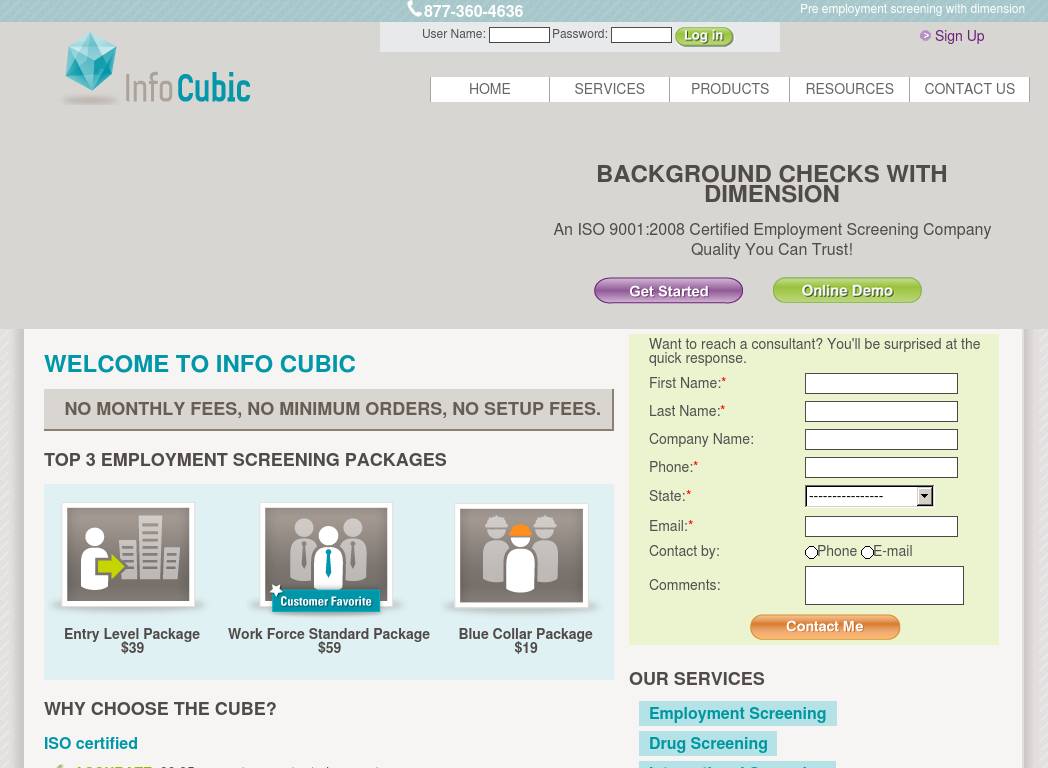Click the phone icon beside 877-360-4636
The image size is (1048, 768).
414,9
